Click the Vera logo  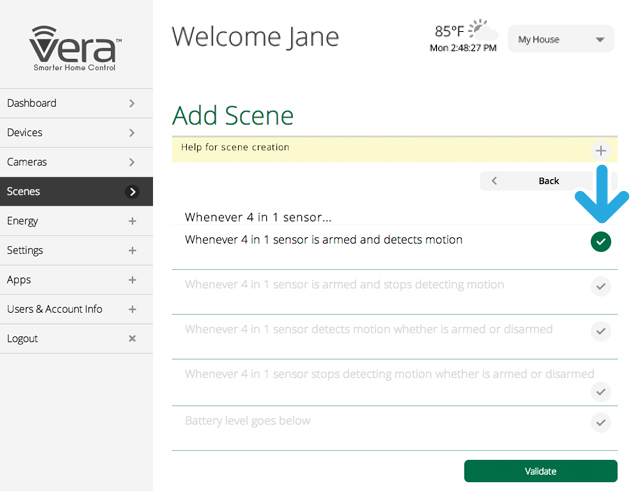pyautogui.click(x=76, y=46)
